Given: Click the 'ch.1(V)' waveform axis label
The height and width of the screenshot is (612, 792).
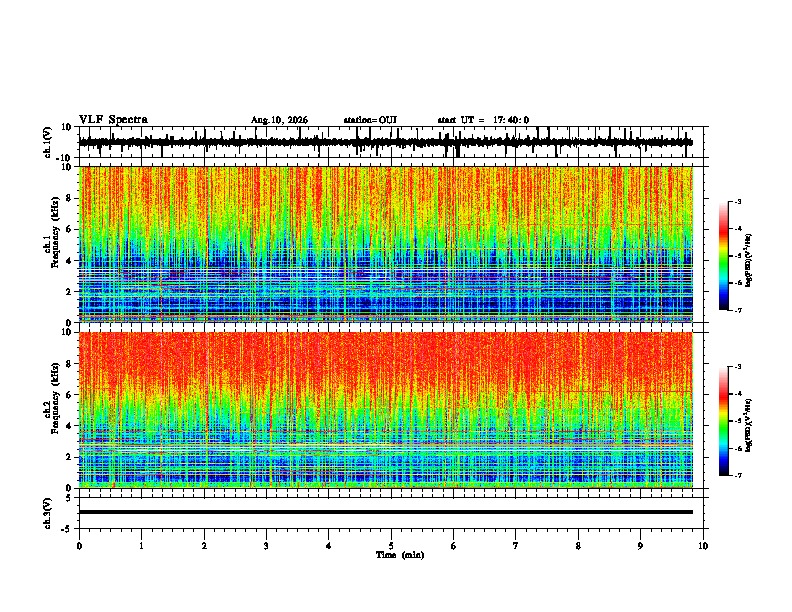Looking at the screenshot, I should [x=48, y=142].
